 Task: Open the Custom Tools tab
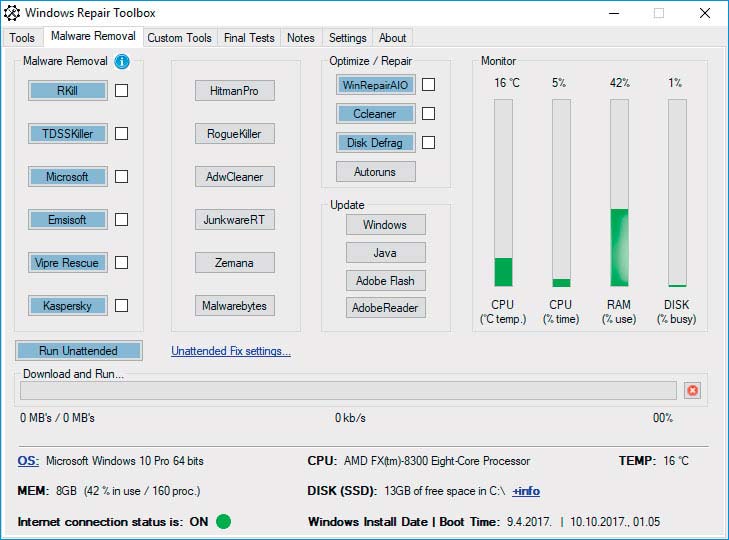(179, 38)
